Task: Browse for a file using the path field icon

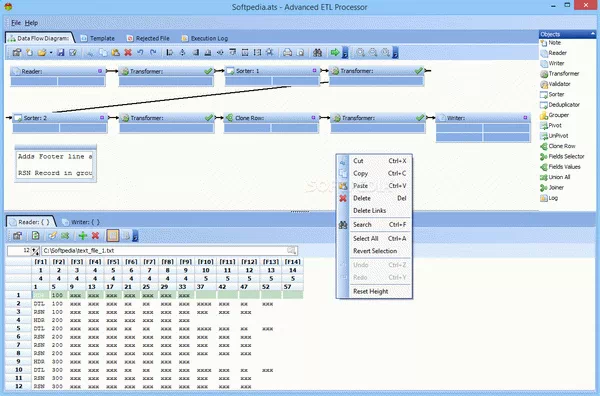Action: click(x=292, y=251)
